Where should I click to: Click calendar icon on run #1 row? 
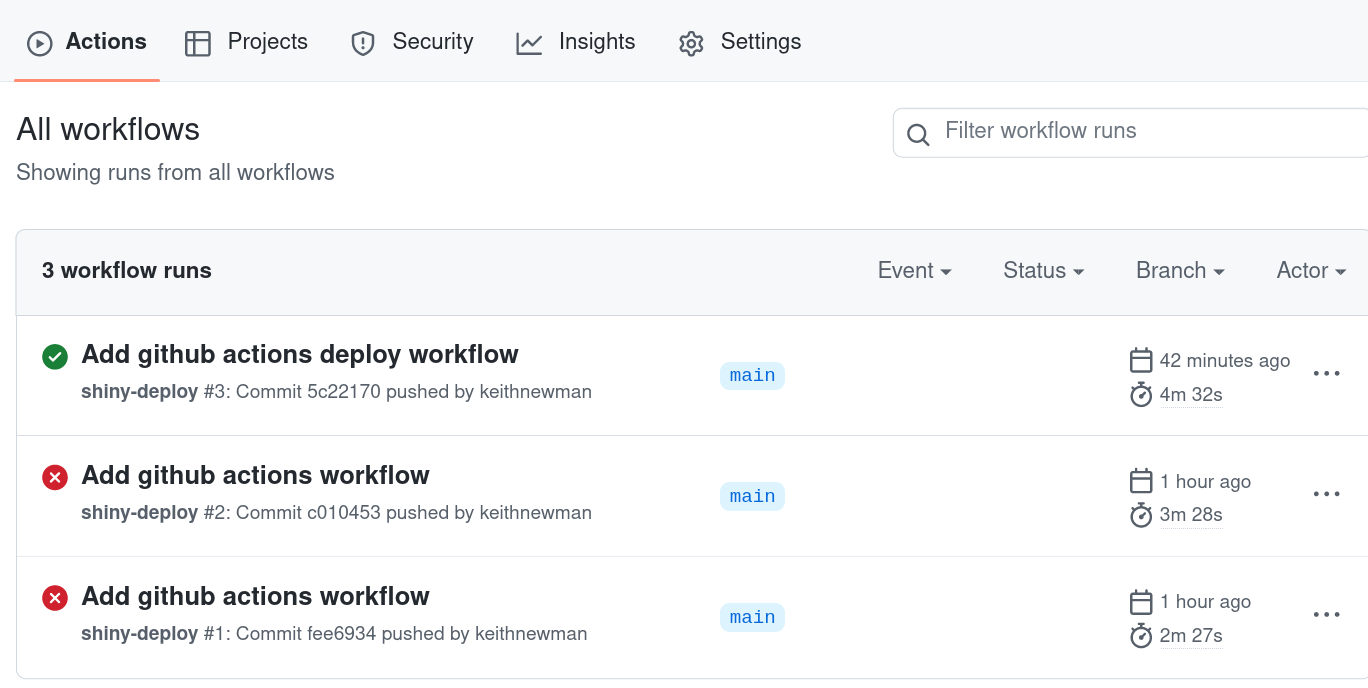(1141, 602)
